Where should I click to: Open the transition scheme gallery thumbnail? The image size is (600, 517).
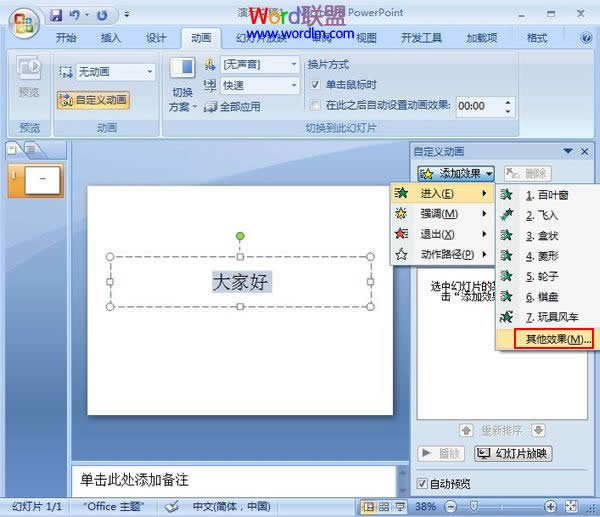pos(183,68)
